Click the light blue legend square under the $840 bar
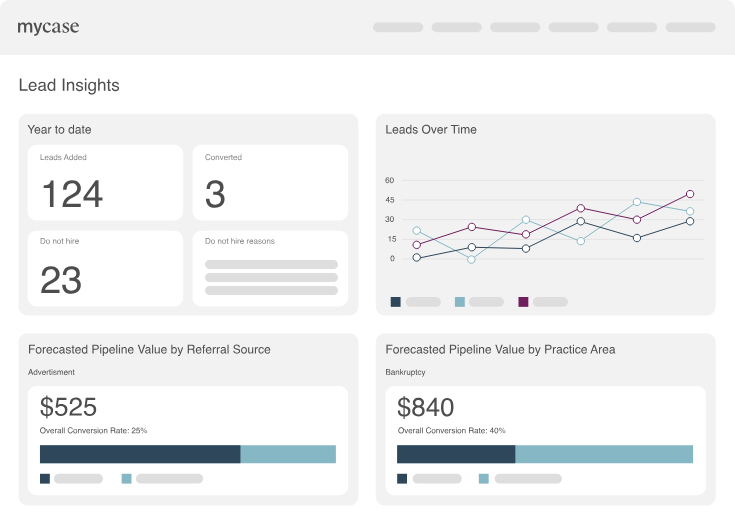The height and width of the screenshot is (525, 735). (x=484, y=479)
